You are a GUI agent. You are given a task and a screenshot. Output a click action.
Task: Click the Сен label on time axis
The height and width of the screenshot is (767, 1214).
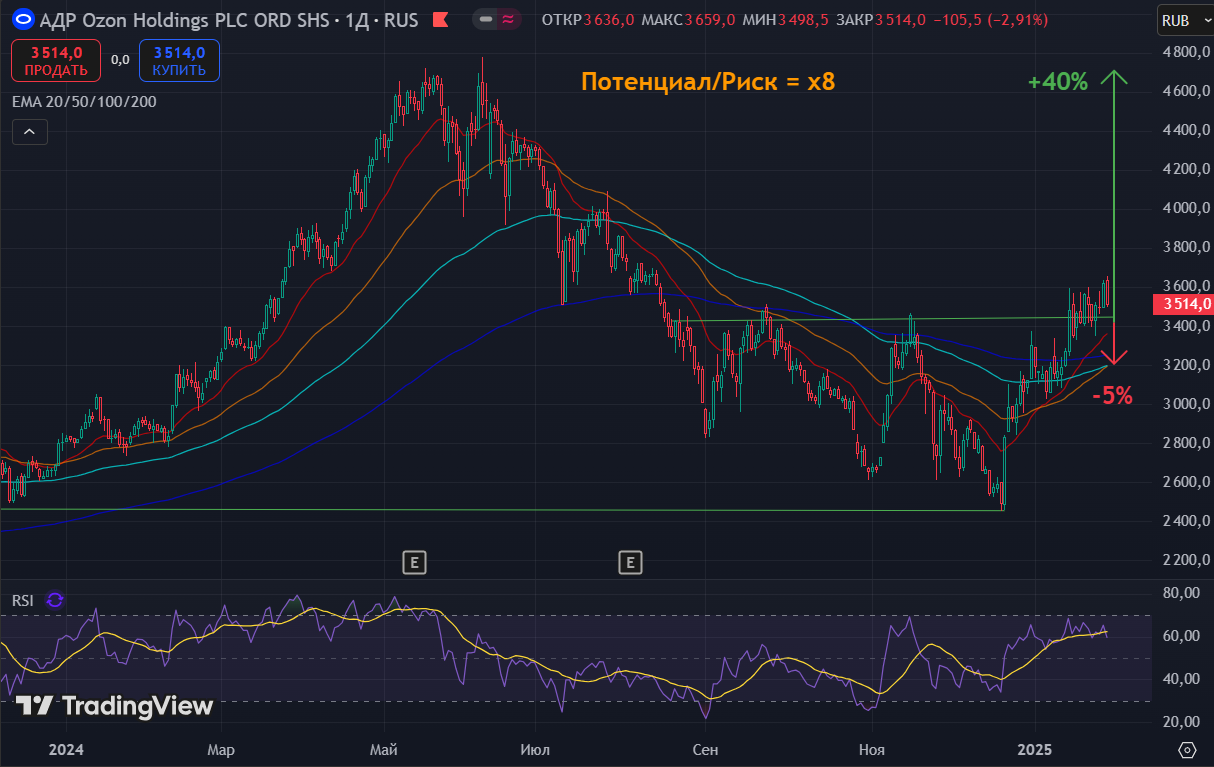[x=705, y=749]
